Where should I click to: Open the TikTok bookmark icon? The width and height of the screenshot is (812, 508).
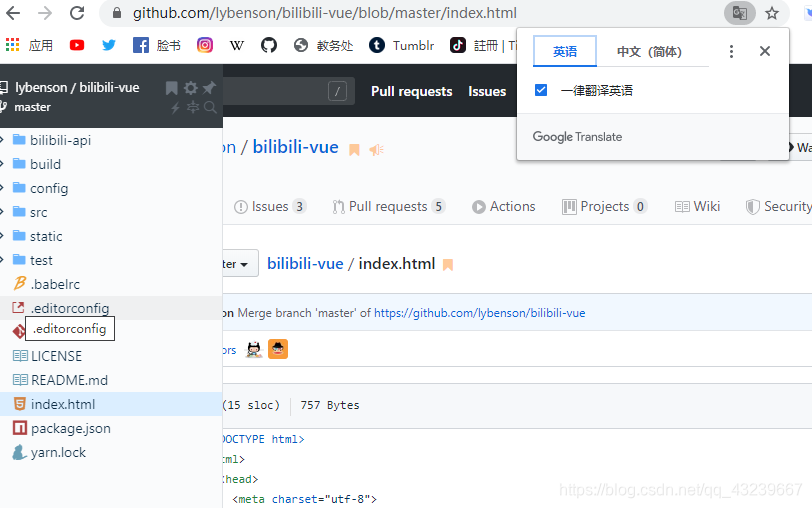tap(458, 46)
